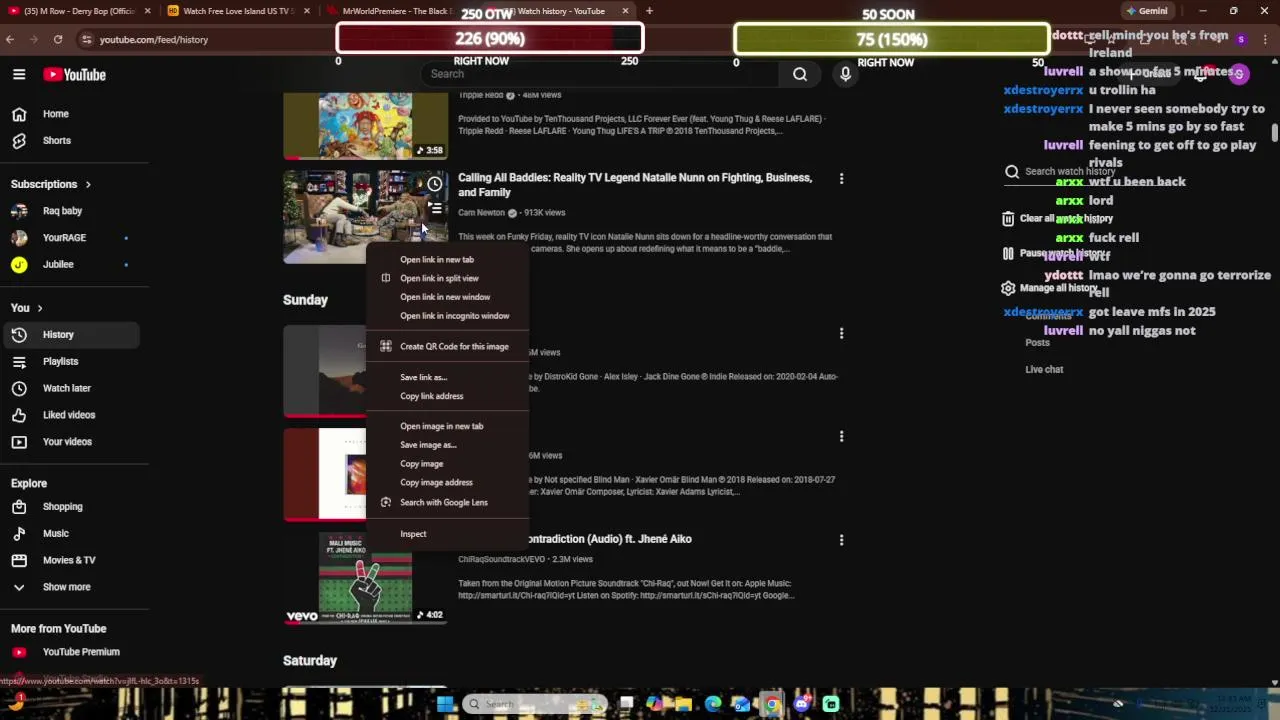The height and width of the screenshot is (720, 1280).
Task: Open more options for Contradiction (Audio) video
Action: pyautogui.click(x=841, y=539)
